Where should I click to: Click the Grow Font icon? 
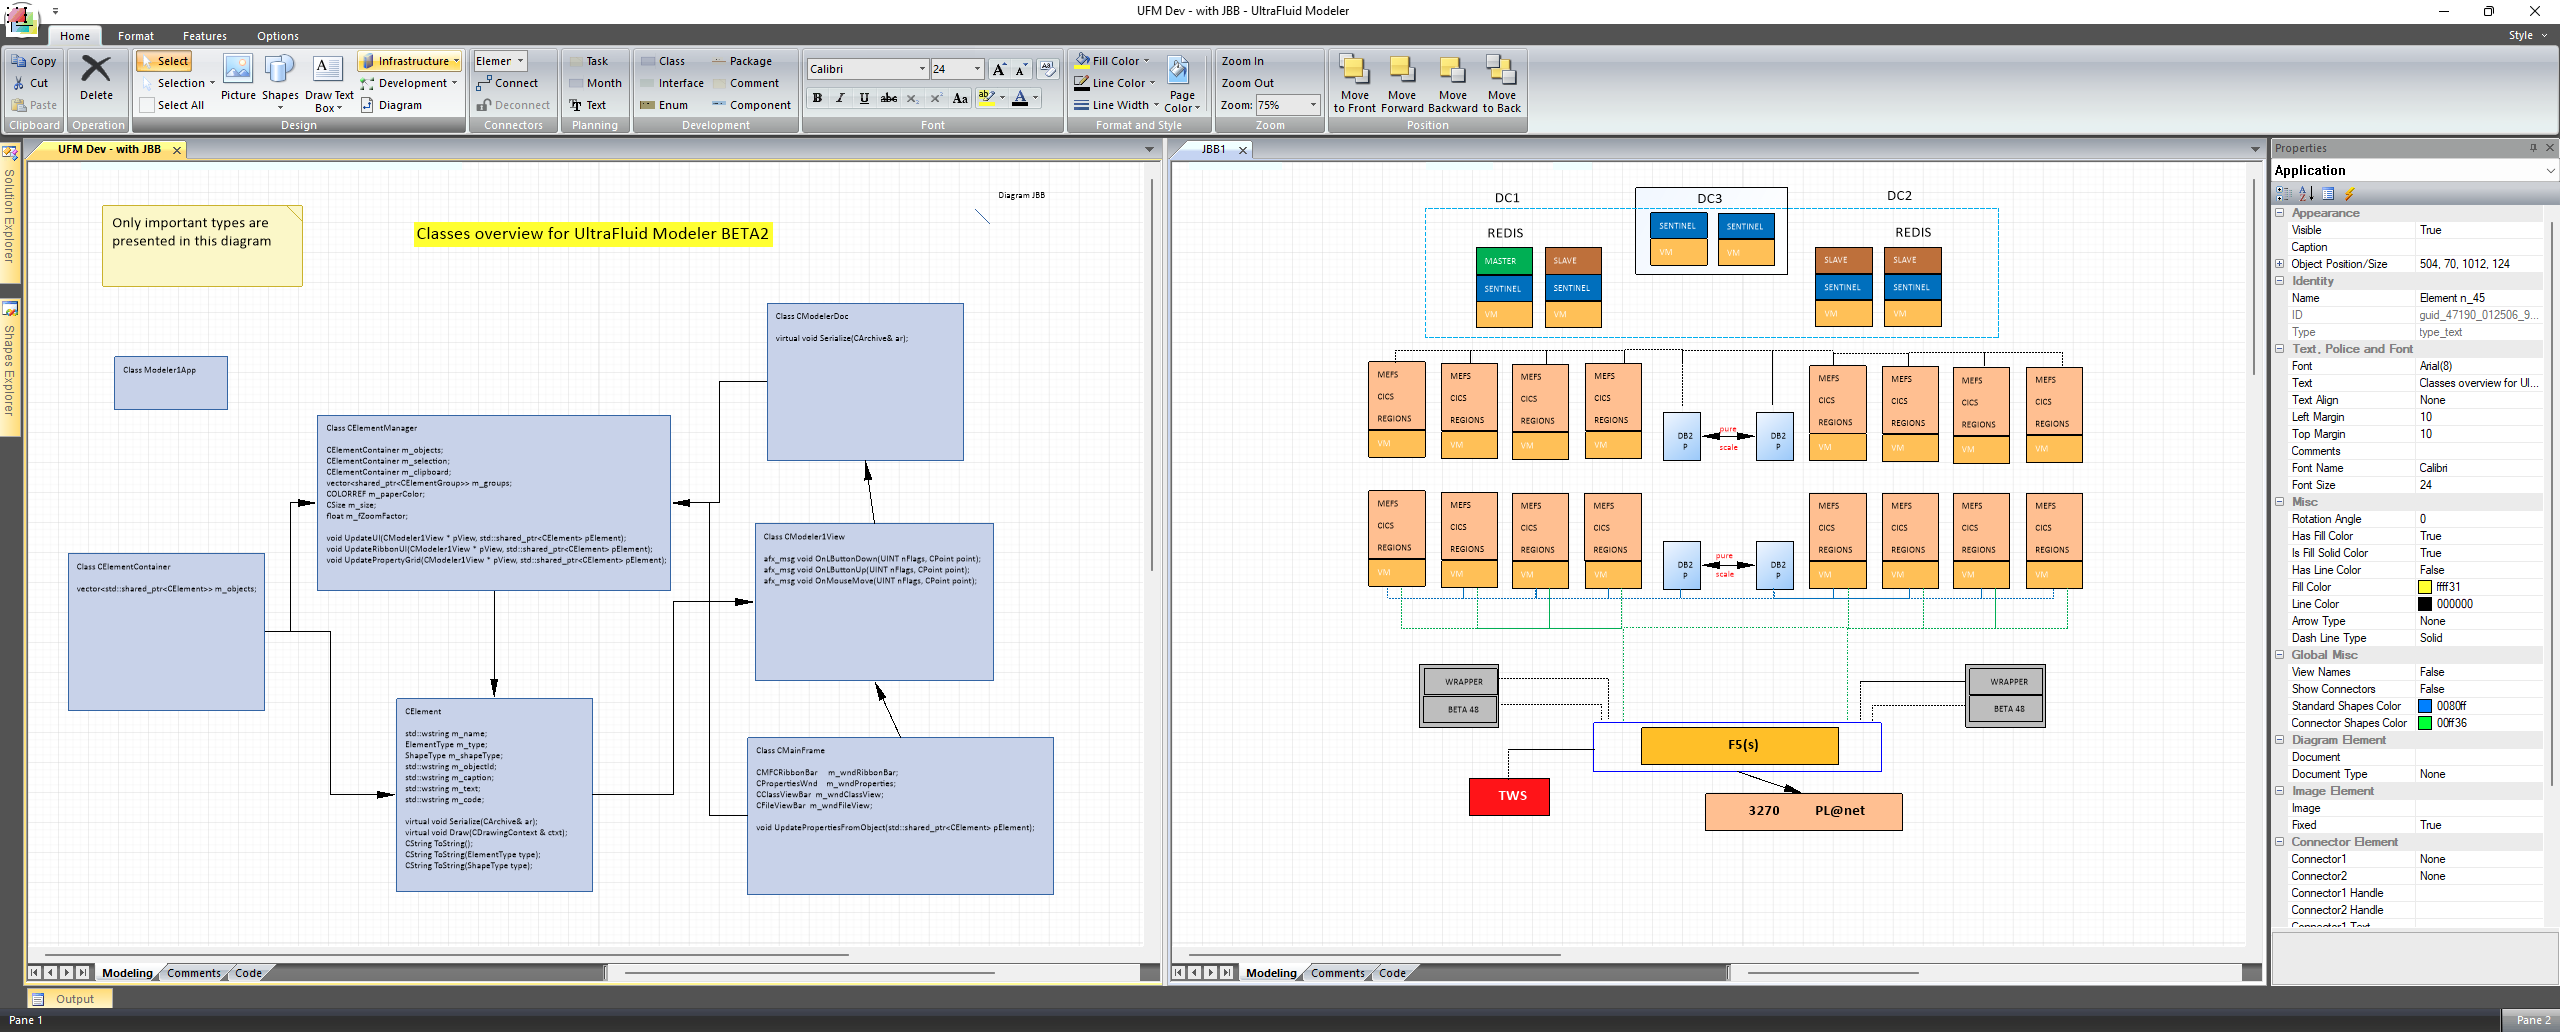click(x=998, y=69)
